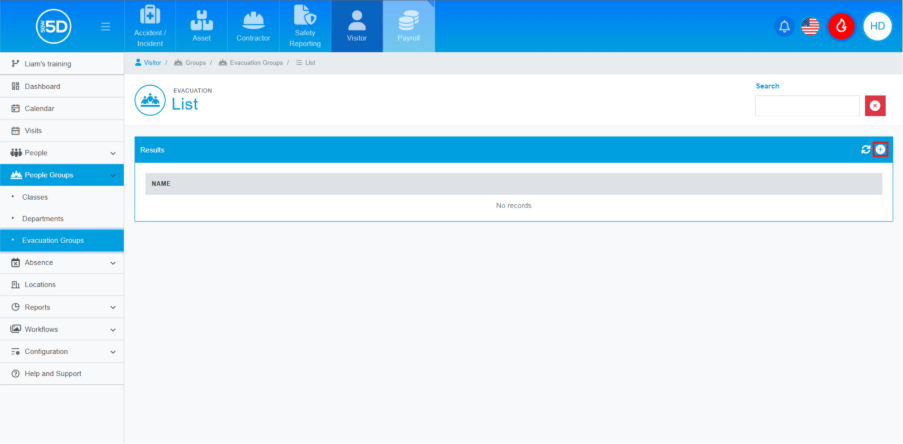Click the Results panel title
Screen dimensions: 903x444
[x=152, y=150]
